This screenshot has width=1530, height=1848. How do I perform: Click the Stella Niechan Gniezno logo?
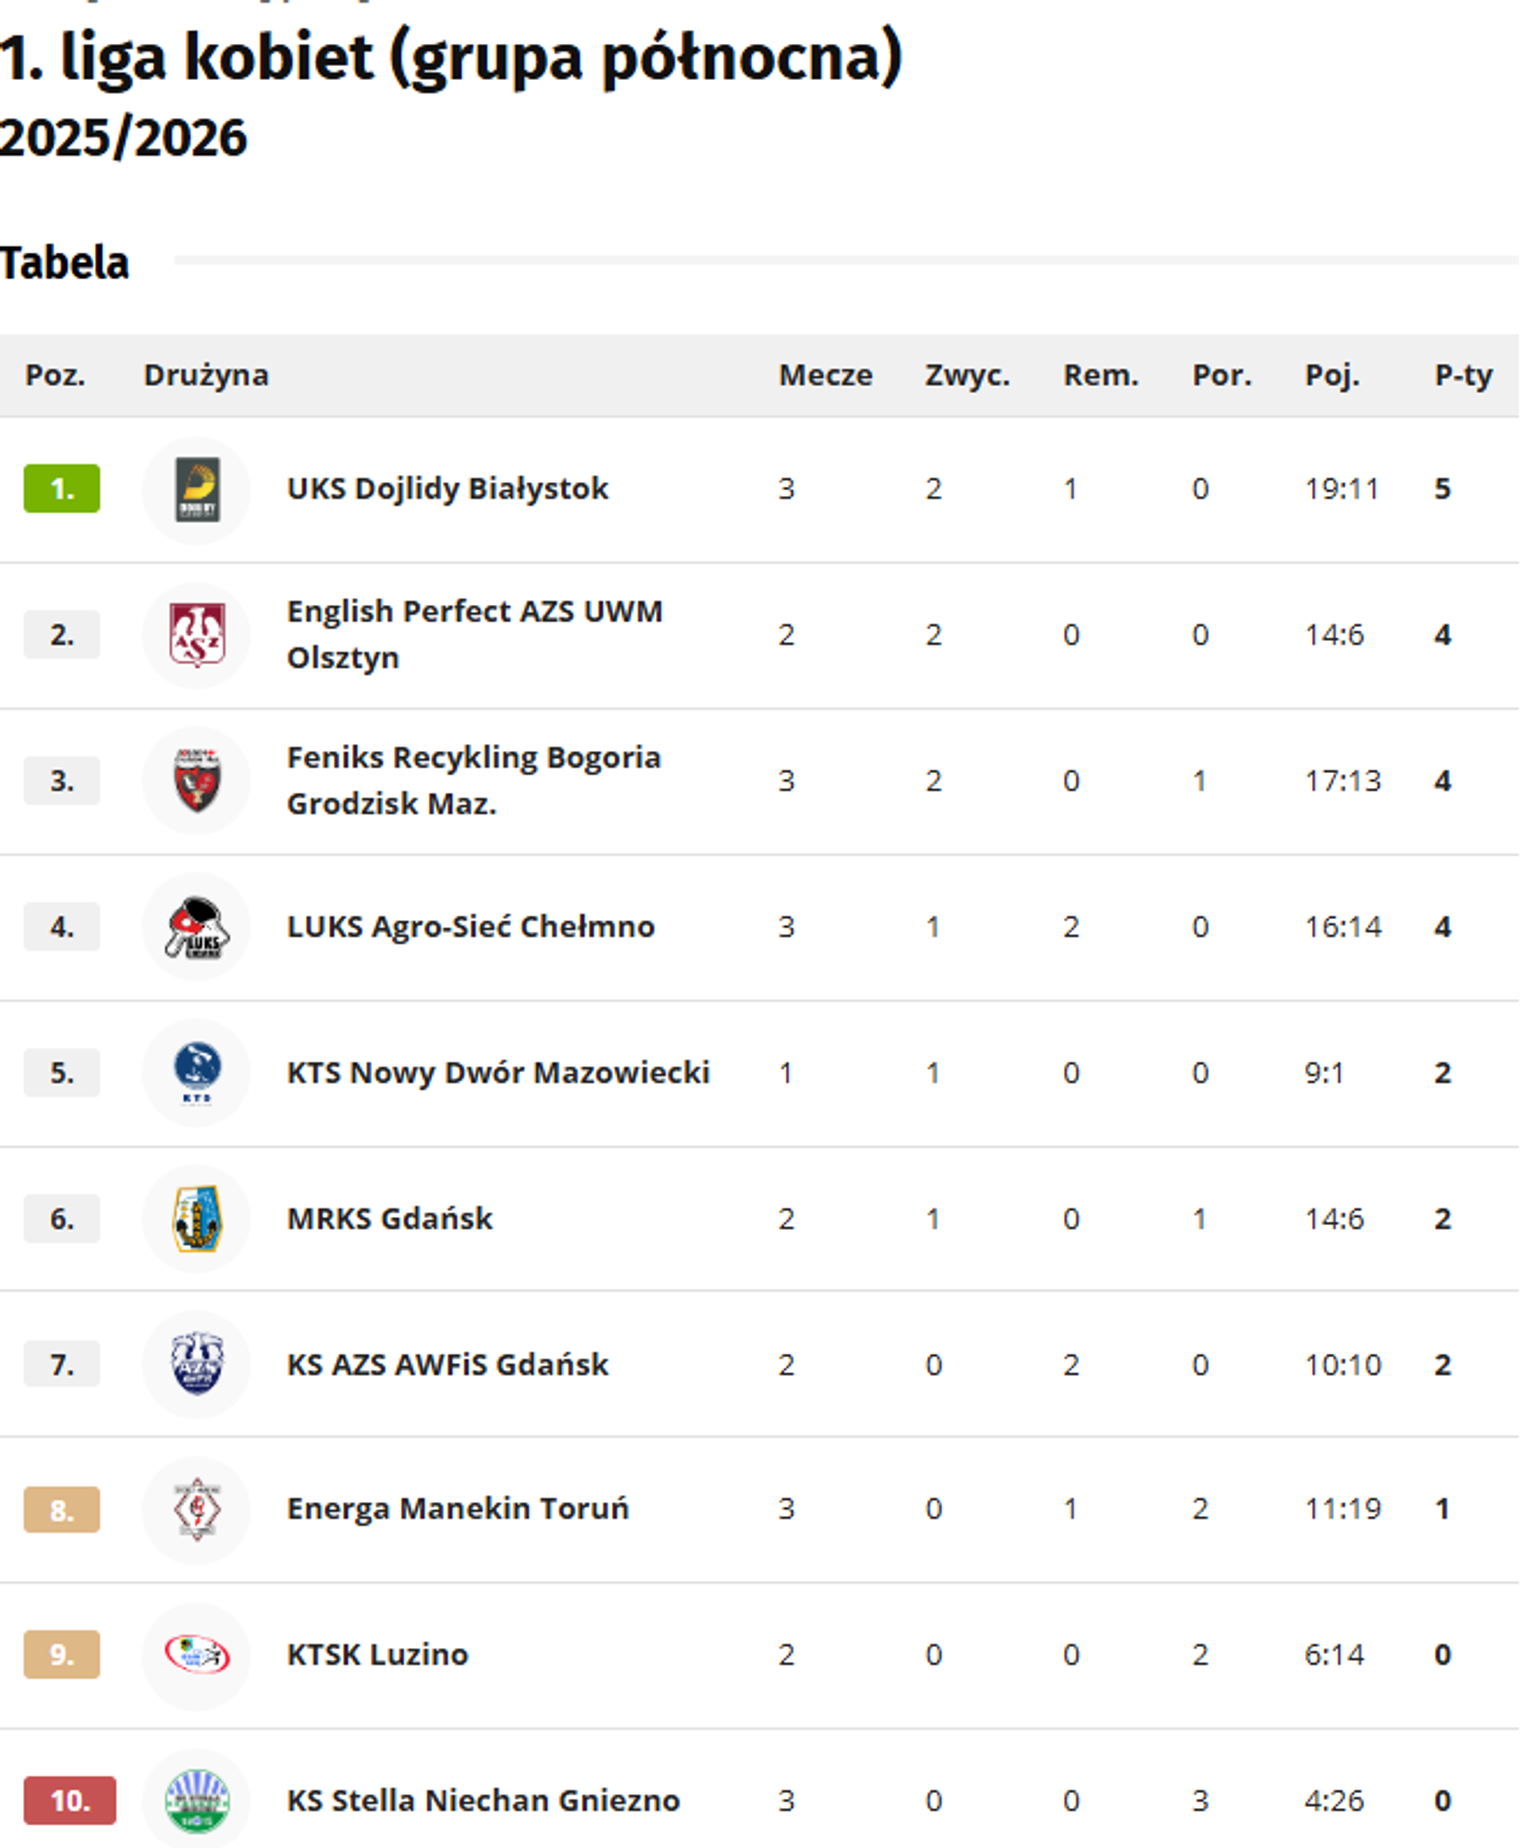(x=197, y=1801)
